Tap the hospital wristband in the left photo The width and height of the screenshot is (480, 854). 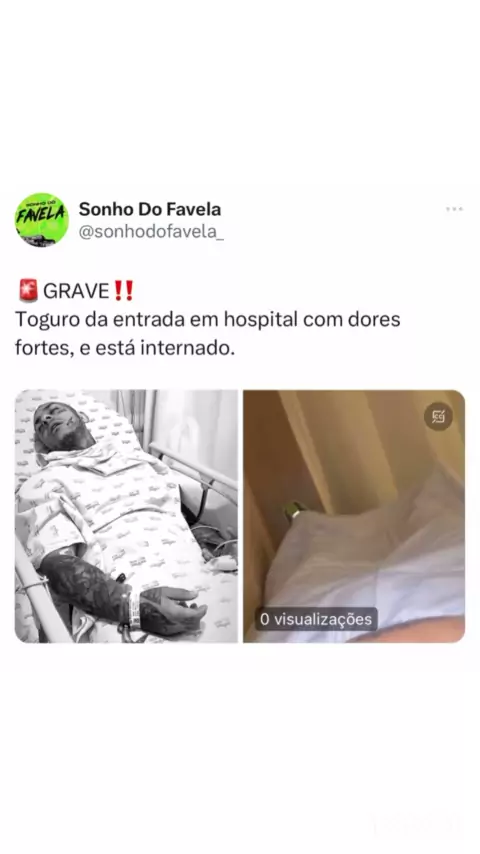click(132, 611)
